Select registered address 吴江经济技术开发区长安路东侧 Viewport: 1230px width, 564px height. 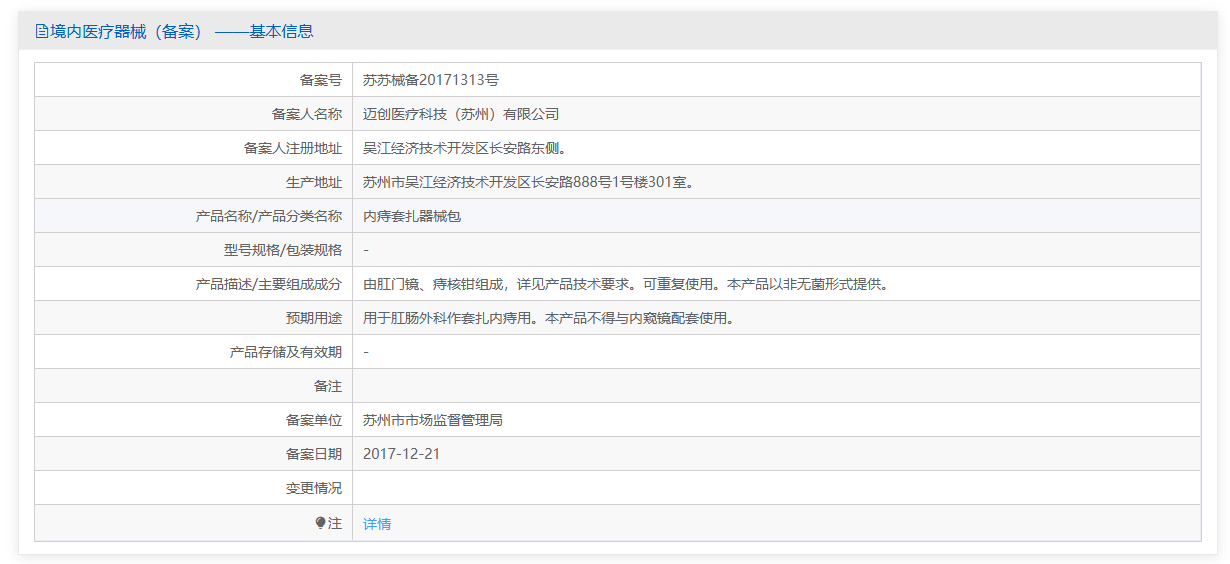(465, 148)
